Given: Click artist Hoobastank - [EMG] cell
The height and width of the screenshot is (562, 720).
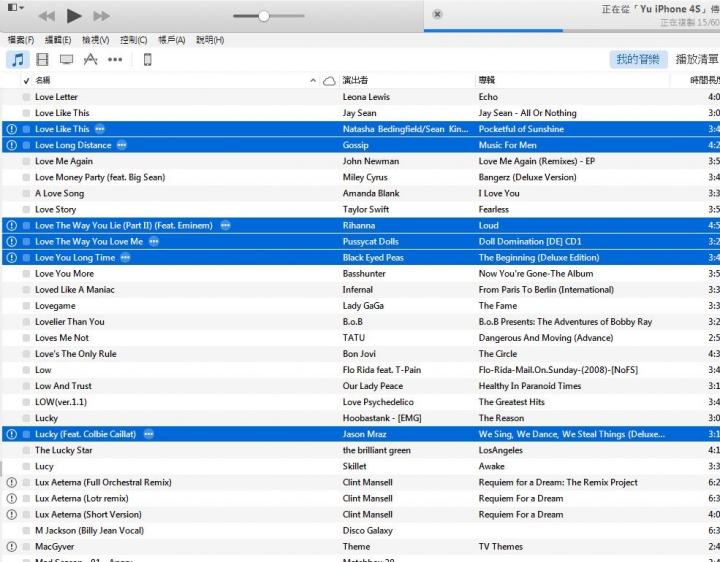Looking at the screenshot, I should pyautogui.click(x=382, y=418).
